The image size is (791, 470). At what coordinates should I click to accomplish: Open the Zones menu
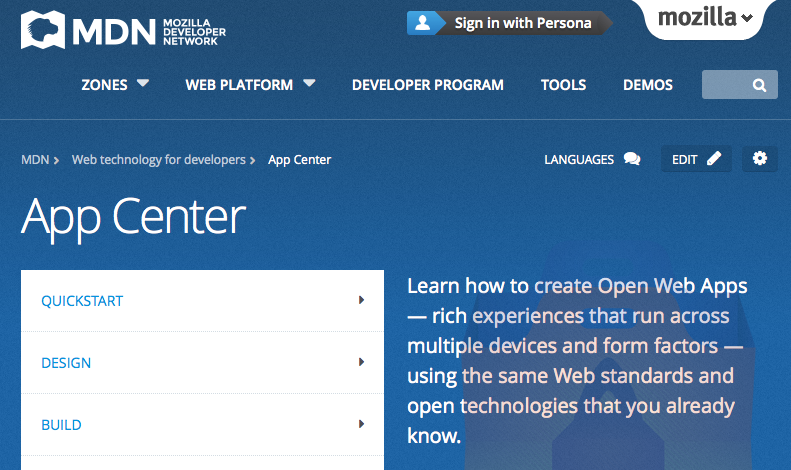(x=104, y=85)
